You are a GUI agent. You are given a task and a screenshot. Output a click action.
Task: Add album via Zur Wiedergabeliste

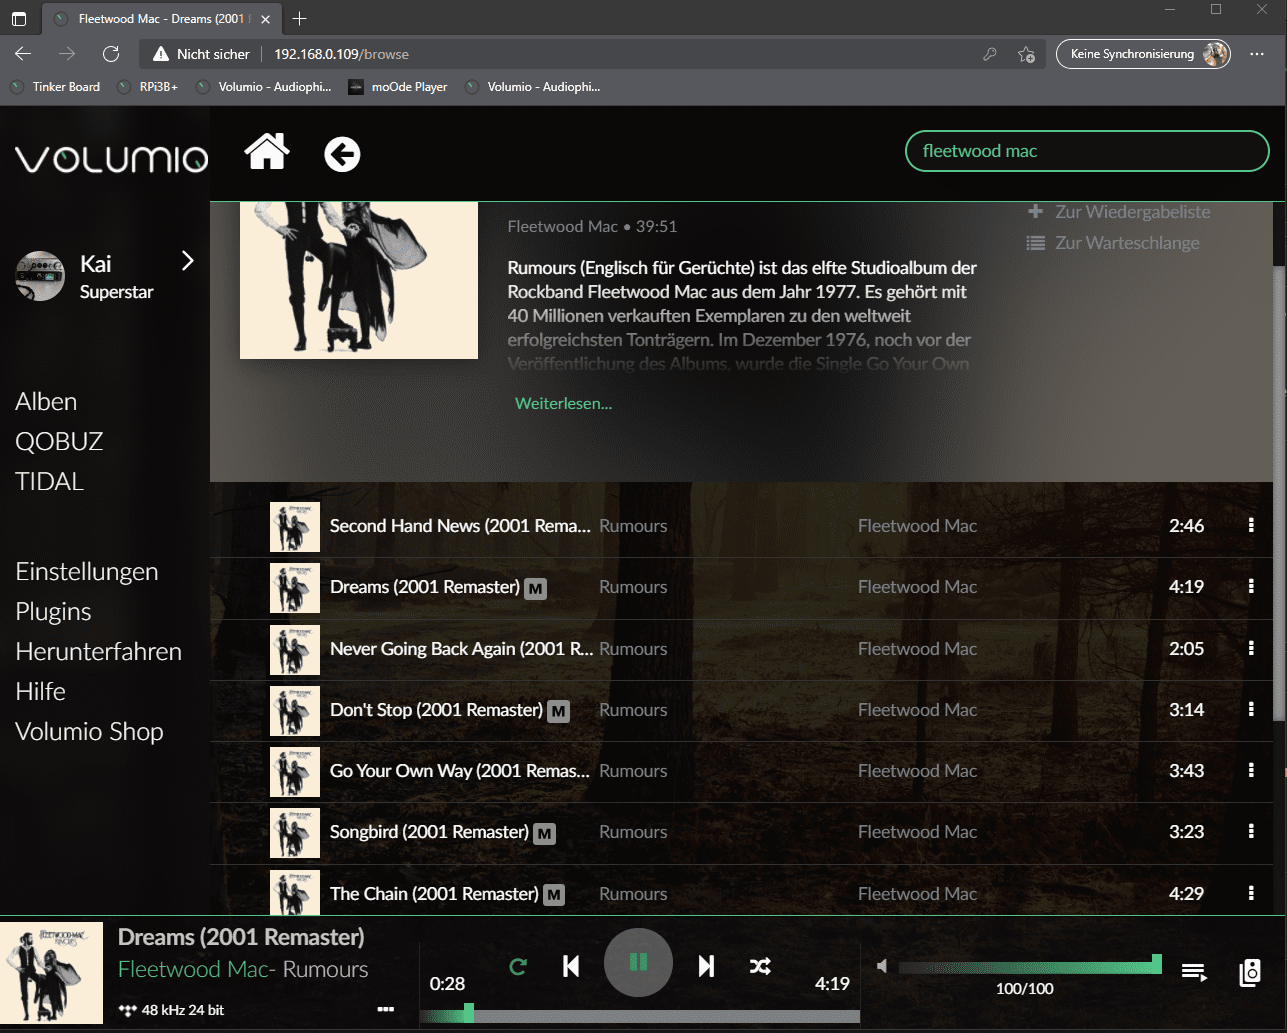tap(1118, 212)
